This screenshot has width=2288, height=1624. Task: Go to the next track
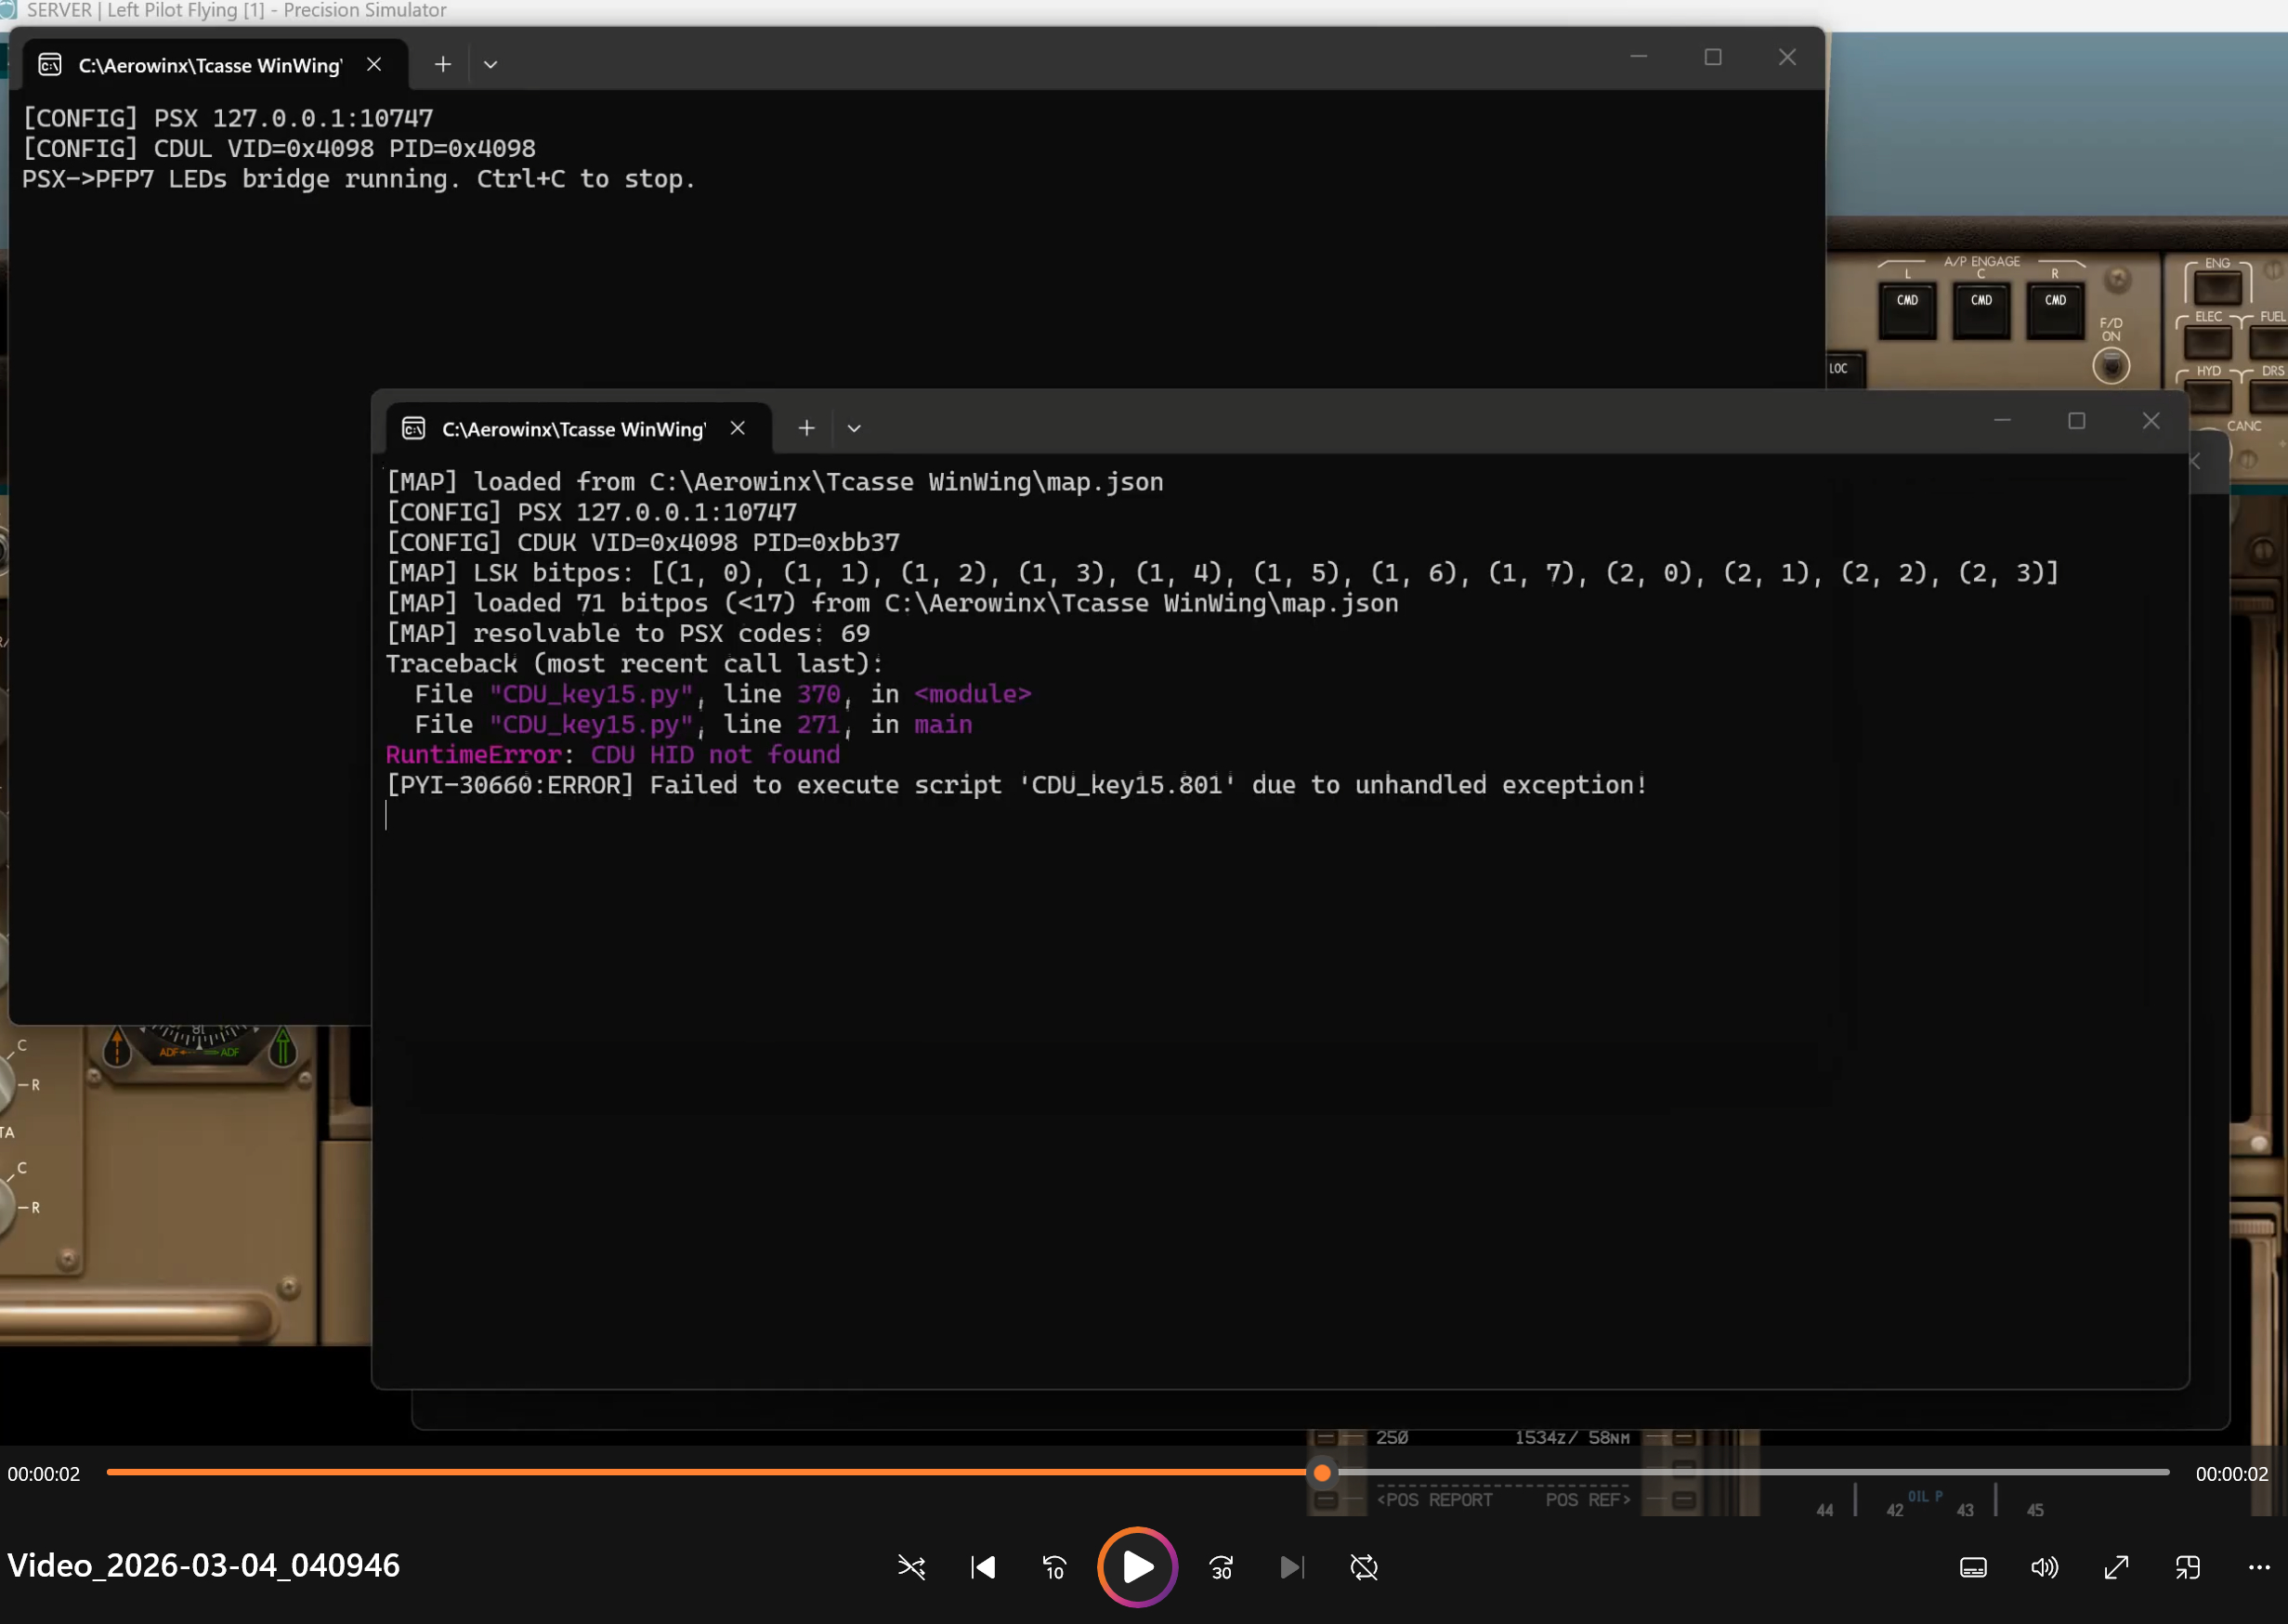click(1292, 1567)
